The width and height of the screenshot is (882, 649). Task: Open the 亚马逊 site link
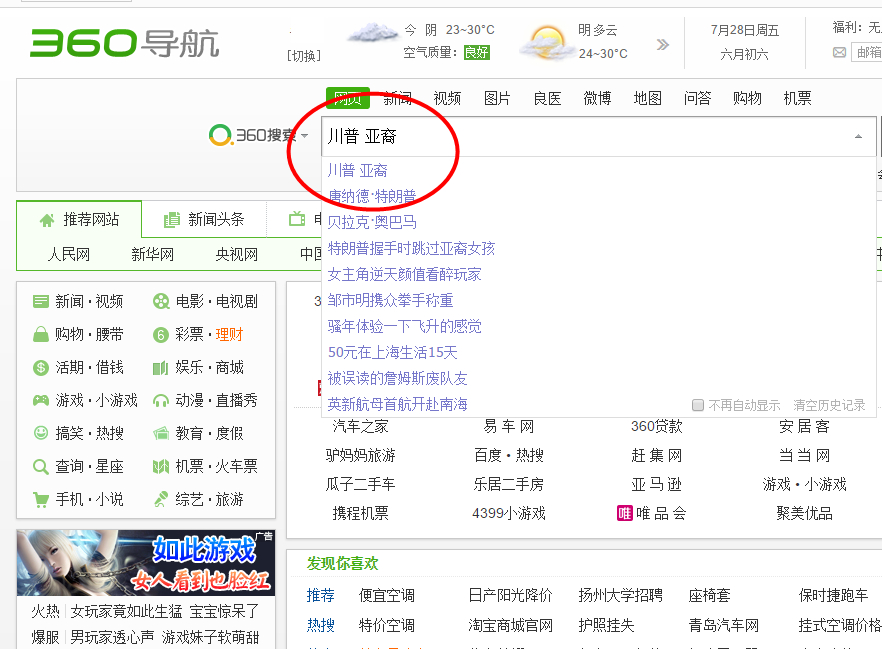pos(656,484)
